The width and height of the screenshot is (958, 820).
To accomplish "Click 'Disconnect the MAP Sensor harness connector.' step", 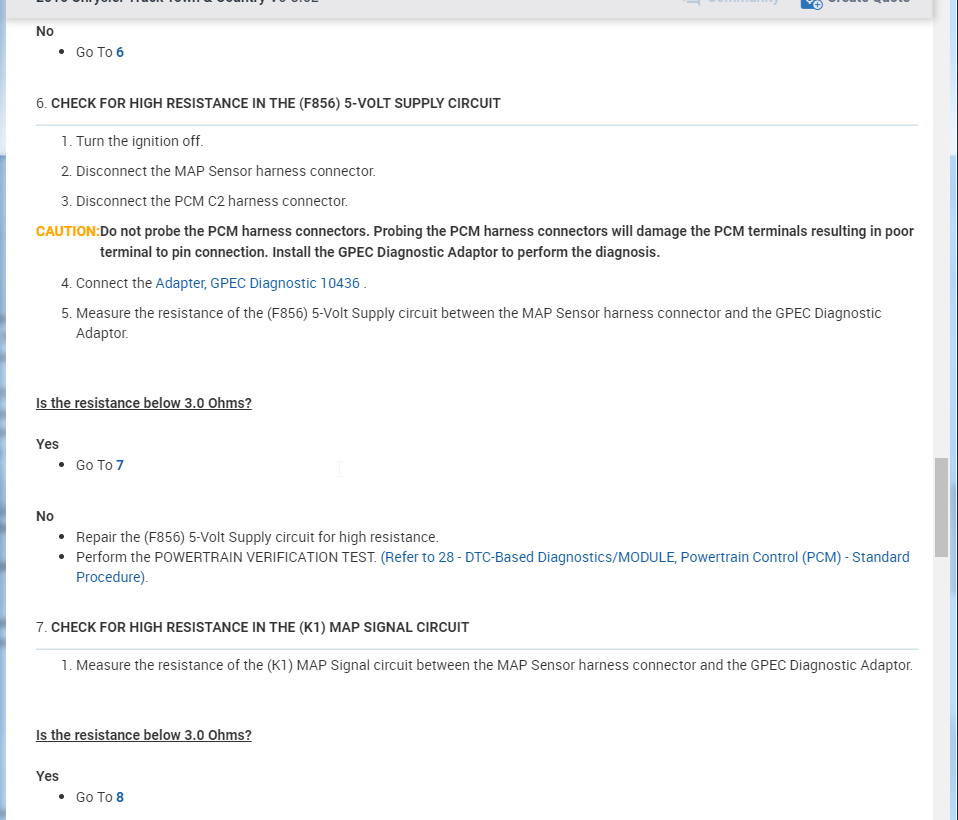I will (x=225, y=171).
